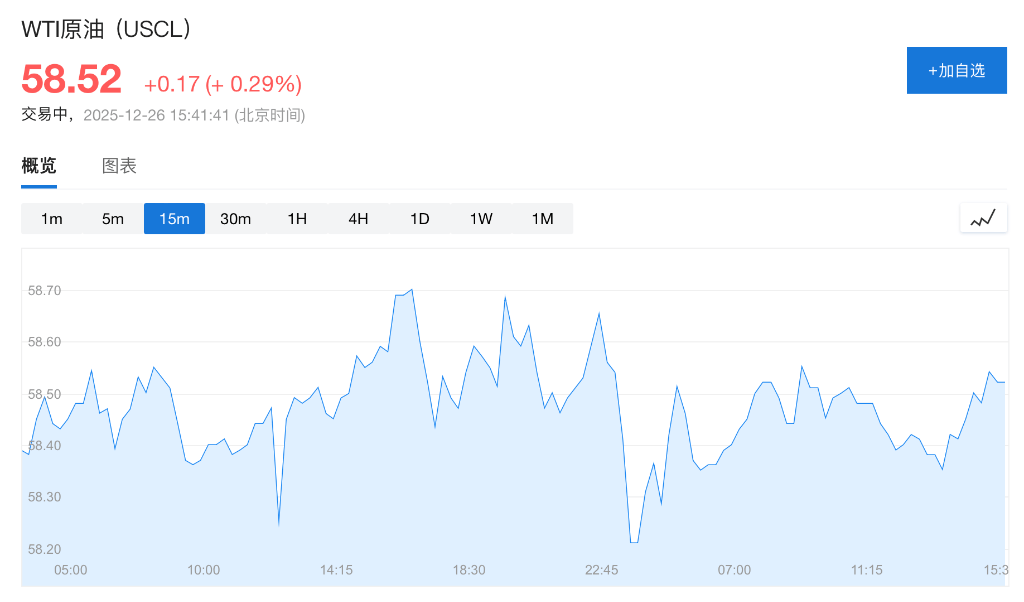
Task: Select the 1W weekly interval
Action: pyautogui.click(x=481, y=219)
